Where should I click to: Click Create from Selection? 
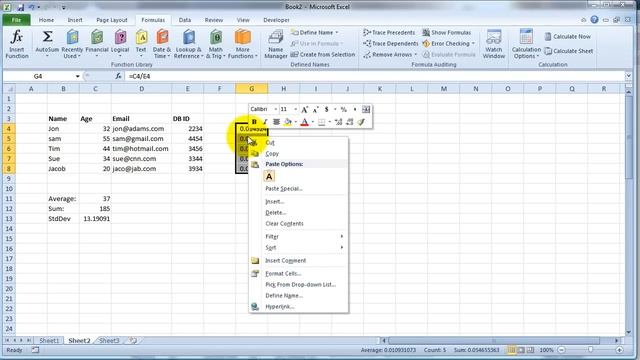pyautogui.click(x=322, y=54)
